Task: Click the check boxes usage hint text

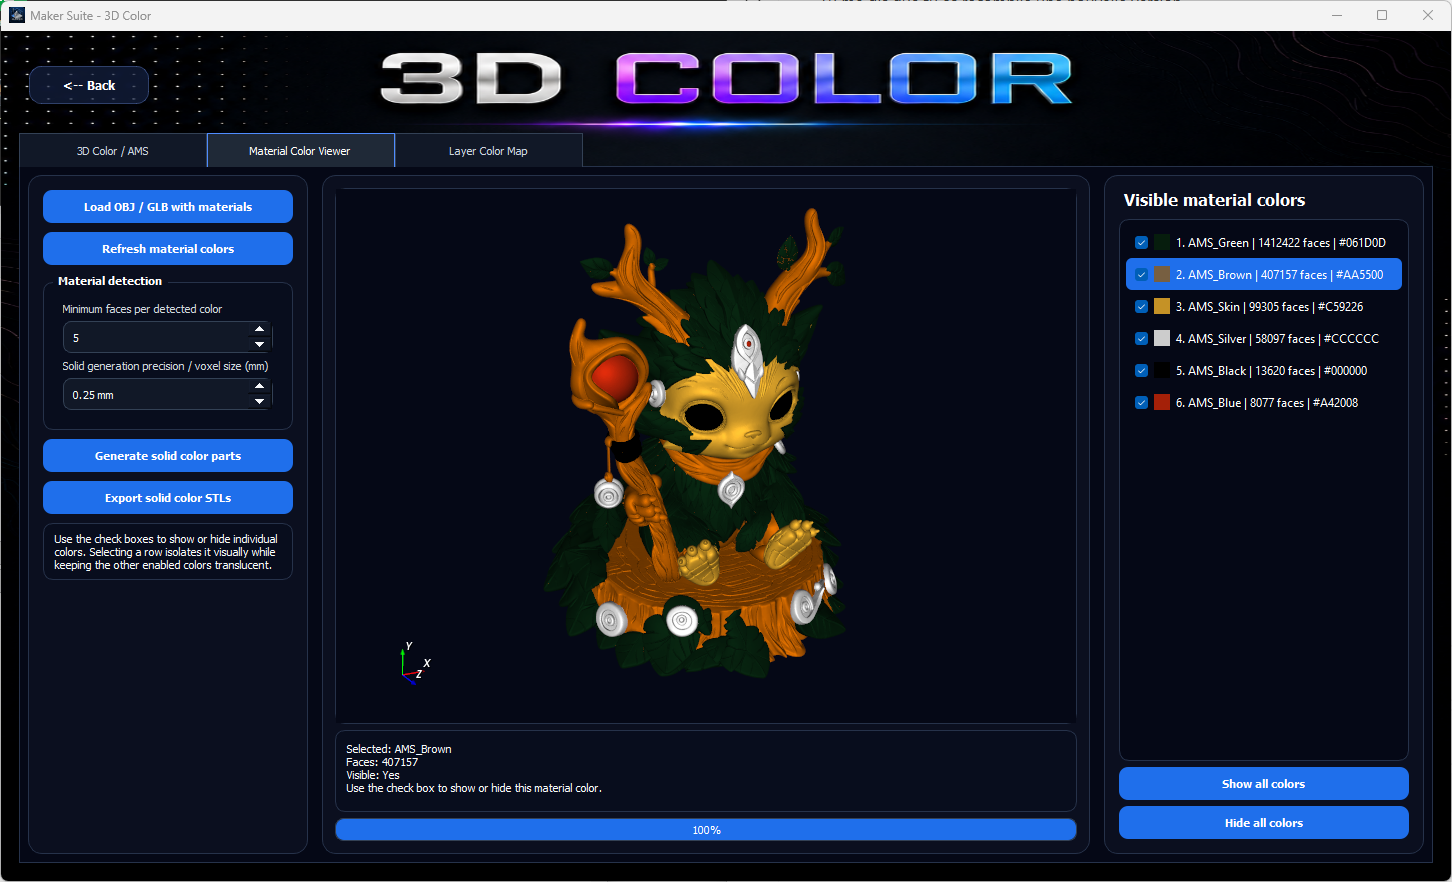Action: [166, 552]
